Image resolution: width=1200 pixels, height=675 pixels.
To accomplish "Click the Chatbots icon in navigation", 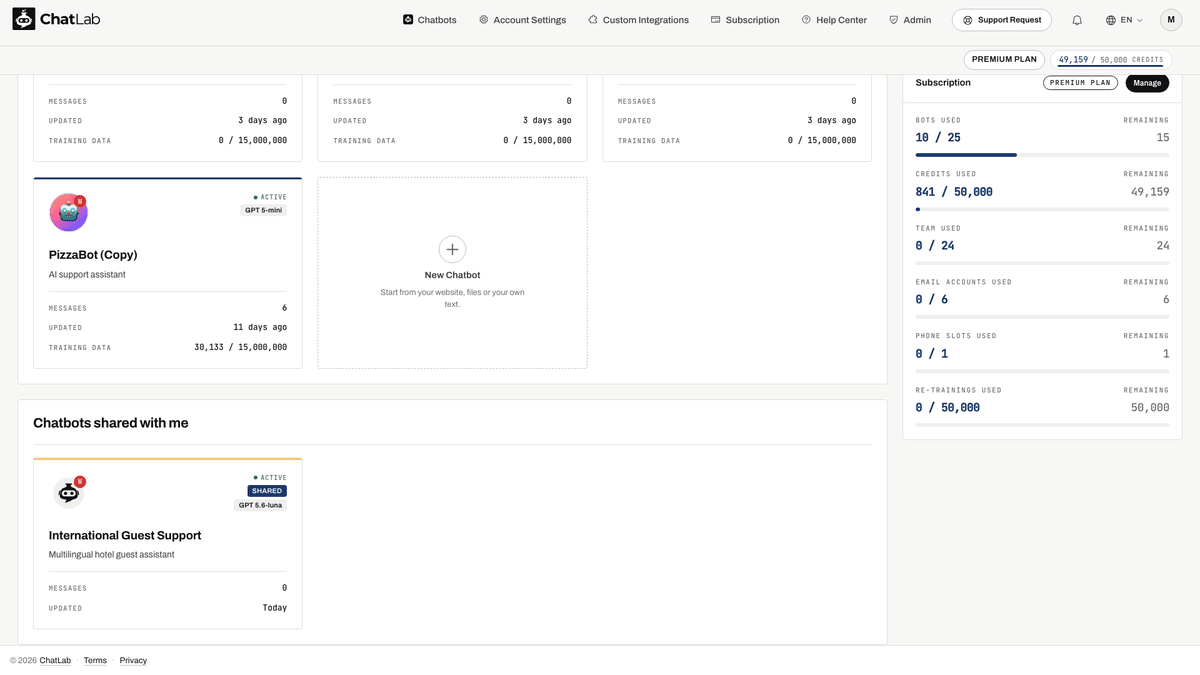I will (408, 20).
